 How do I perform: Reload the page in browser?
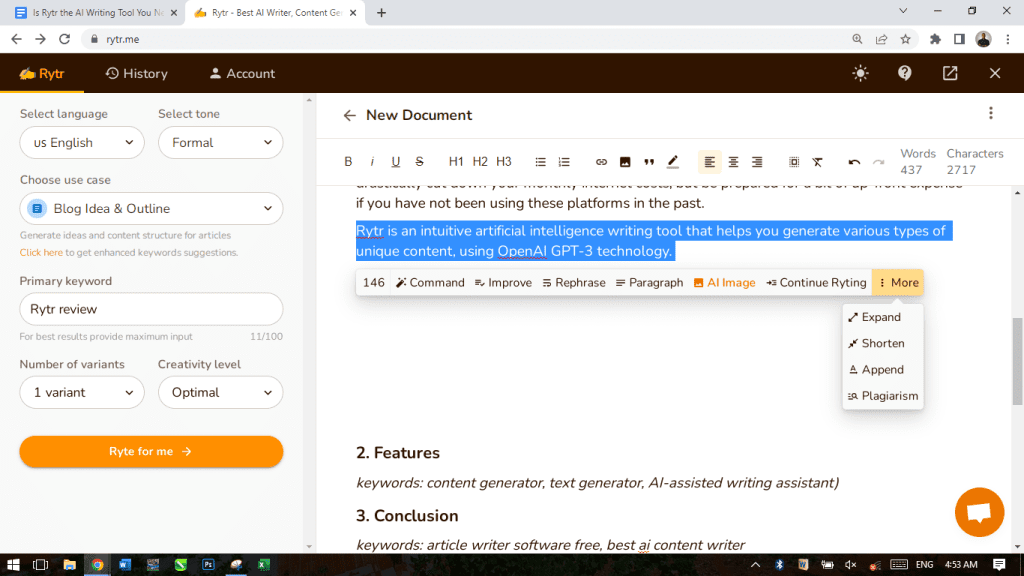(64, 39)
